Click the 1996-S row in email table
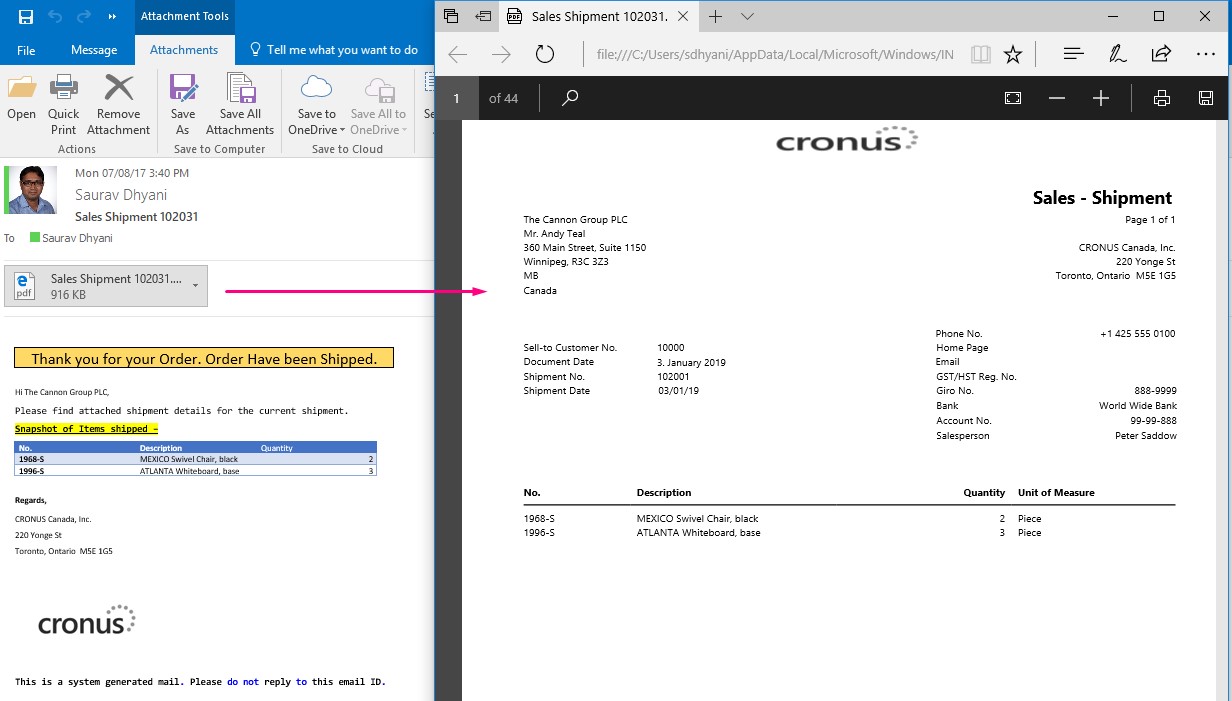 coord(195,470)
